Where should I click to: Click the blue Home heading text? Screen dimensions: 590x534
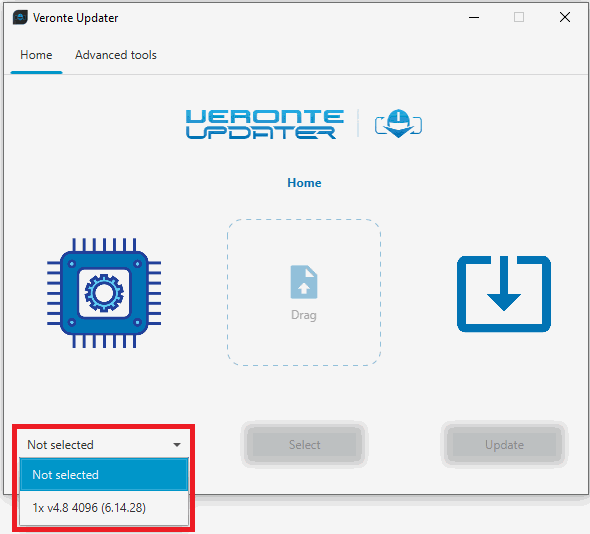point(304,183)
